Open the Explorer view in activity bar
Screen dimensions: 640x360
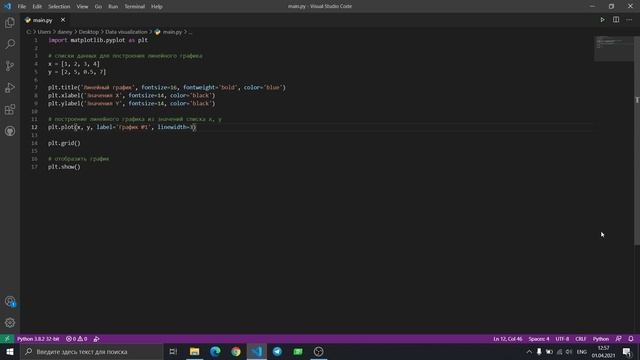pyautogui.click(x=10, y=22)
